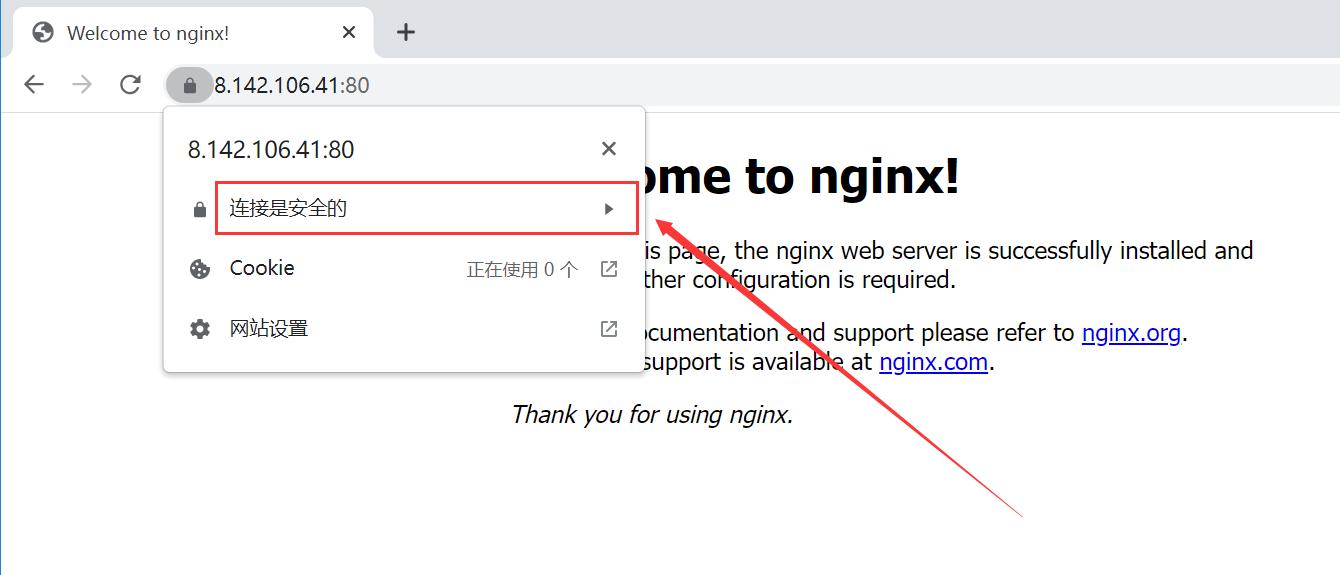The width and height of the screenshot is (1340, 575).
Task: Click the 正在使用 0 个 cookie count
Action: tap(522, 269)
